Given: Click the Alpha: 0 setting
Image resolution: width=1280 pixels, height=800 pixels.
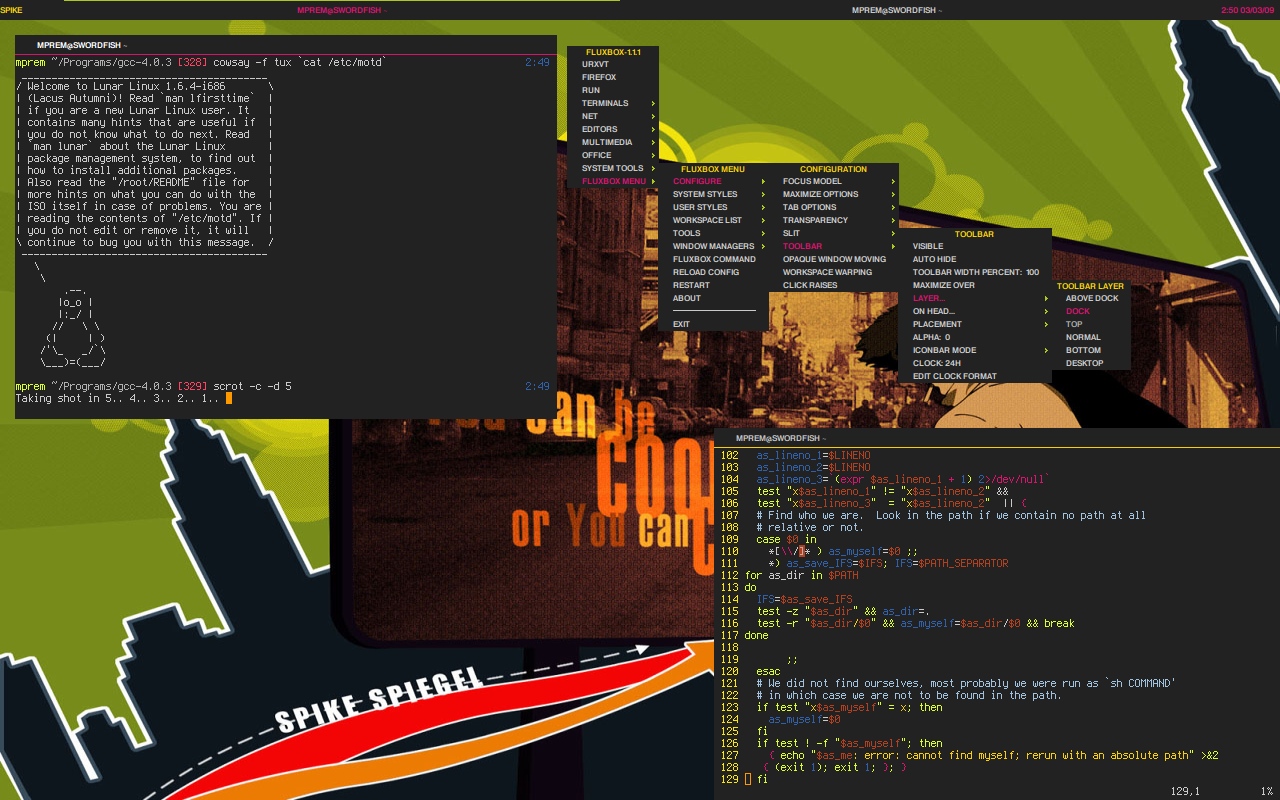Looking at the screenshot, I should coord(975,337).
